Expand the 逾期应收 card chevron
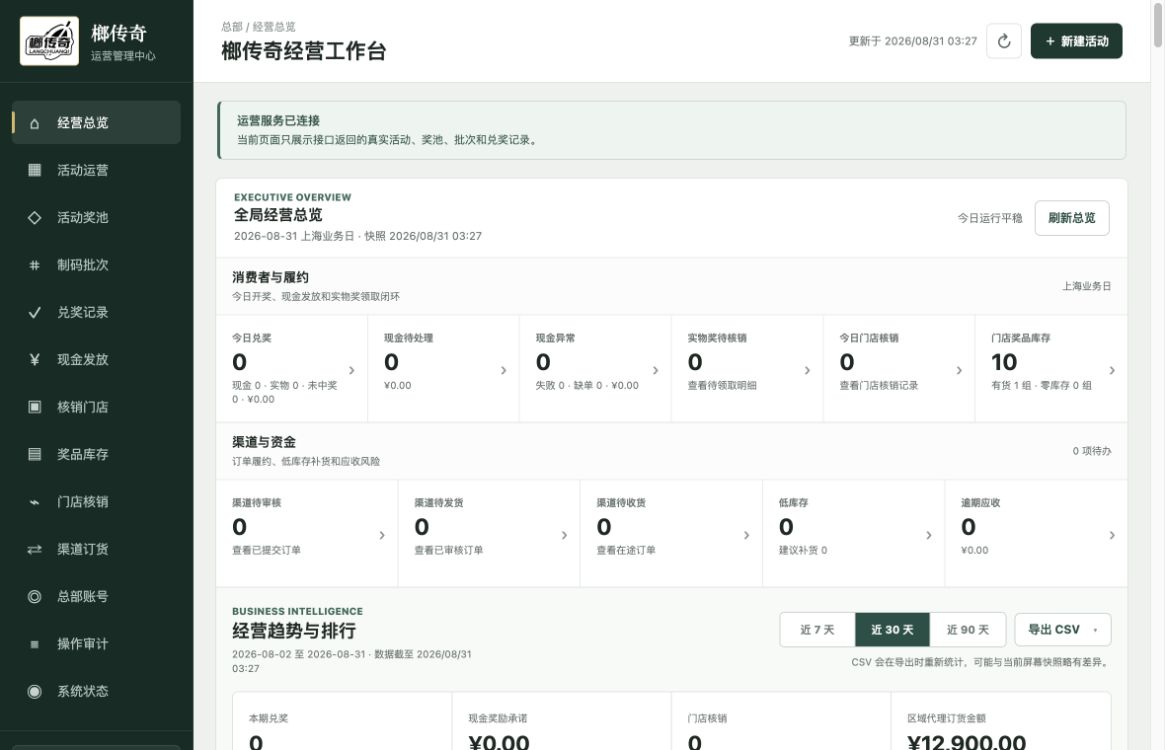The width and height of the screenshot is (1165, 750). pyautogui.click(x=1112, y=535)
